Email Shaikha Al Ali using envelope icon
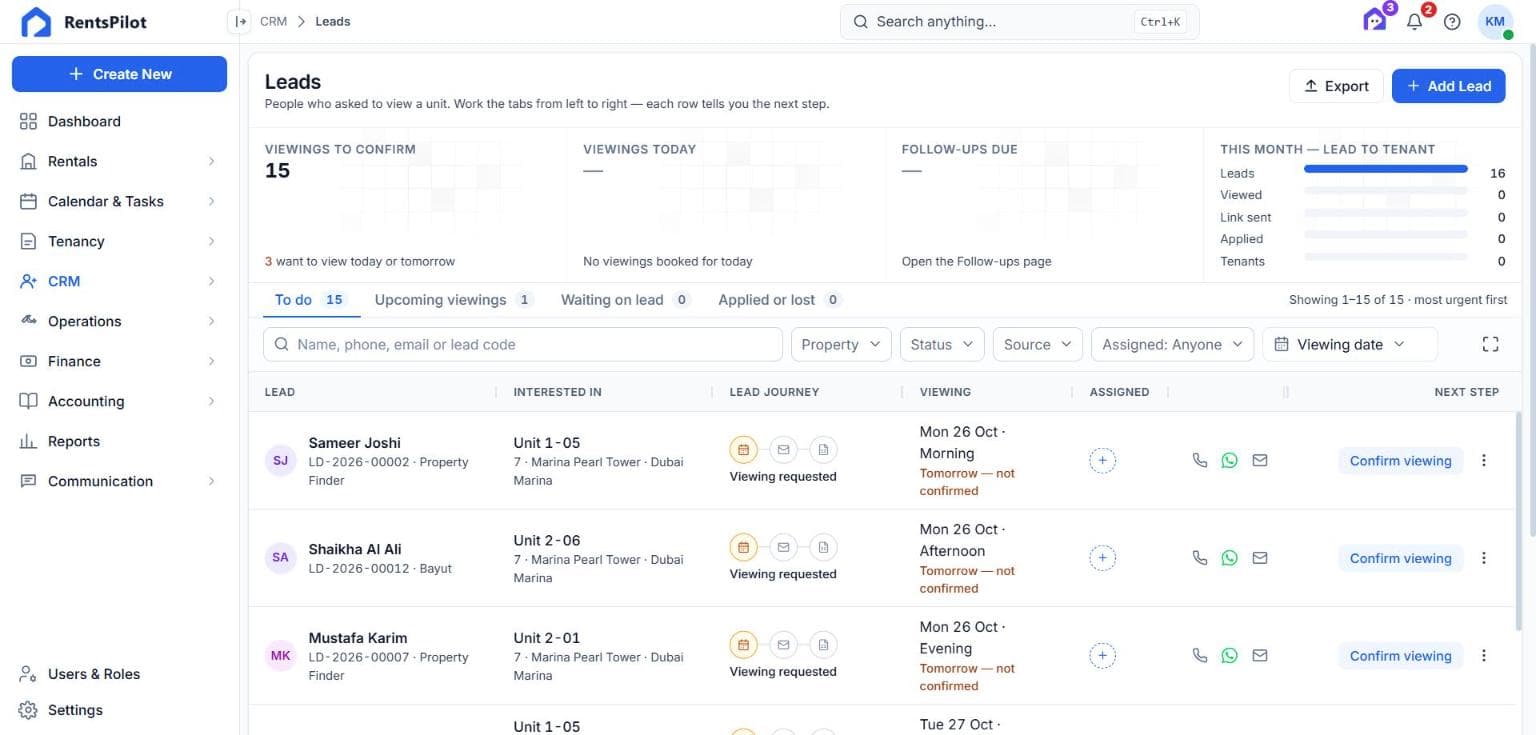 [1260, 558]
